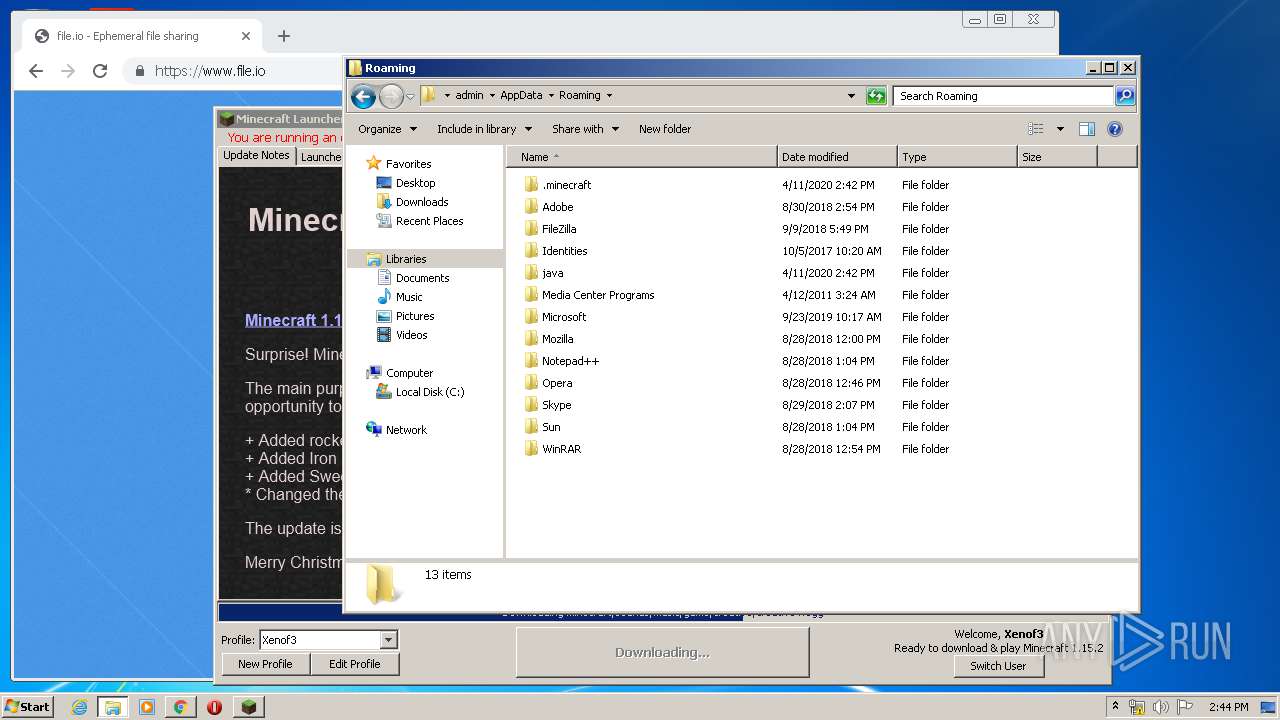Click the Downloading... button in launcher

[662, 652]
